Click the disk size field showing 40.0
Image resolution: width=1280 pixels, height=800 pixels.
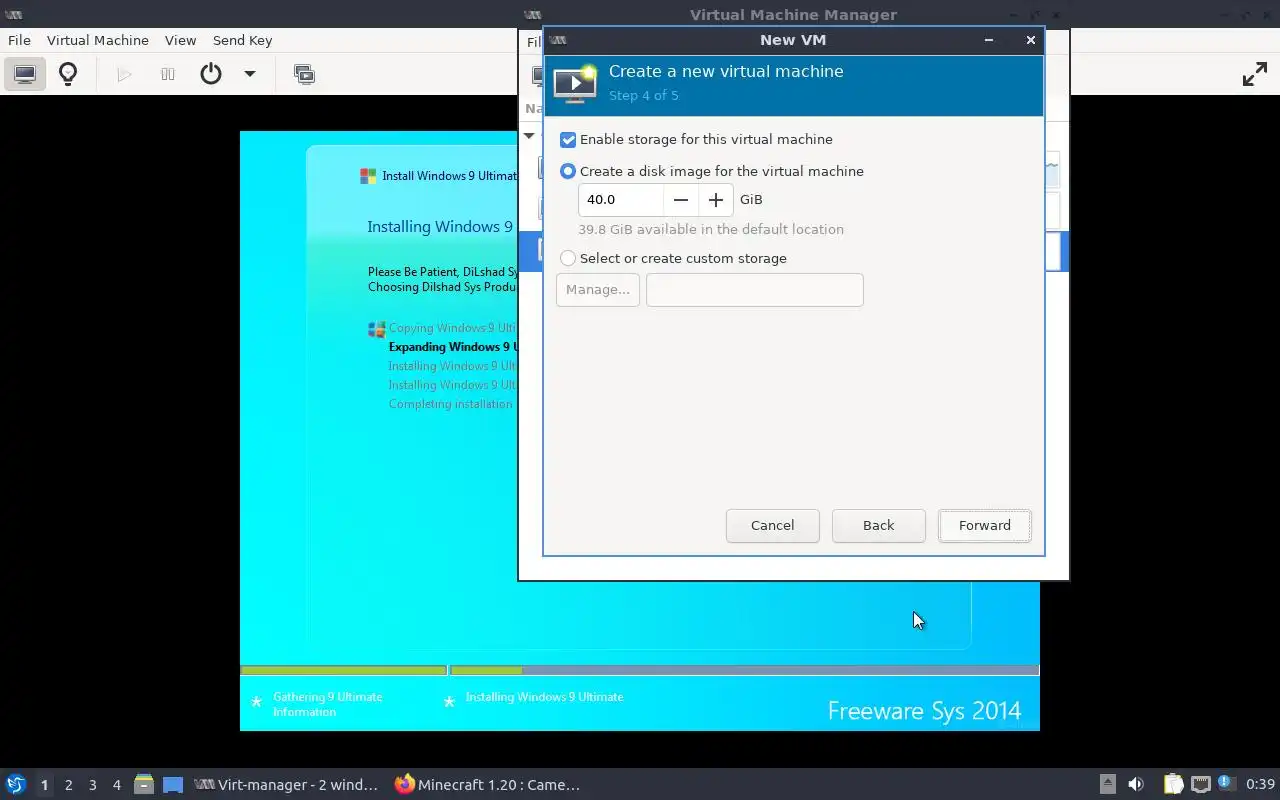pos(620,200)
